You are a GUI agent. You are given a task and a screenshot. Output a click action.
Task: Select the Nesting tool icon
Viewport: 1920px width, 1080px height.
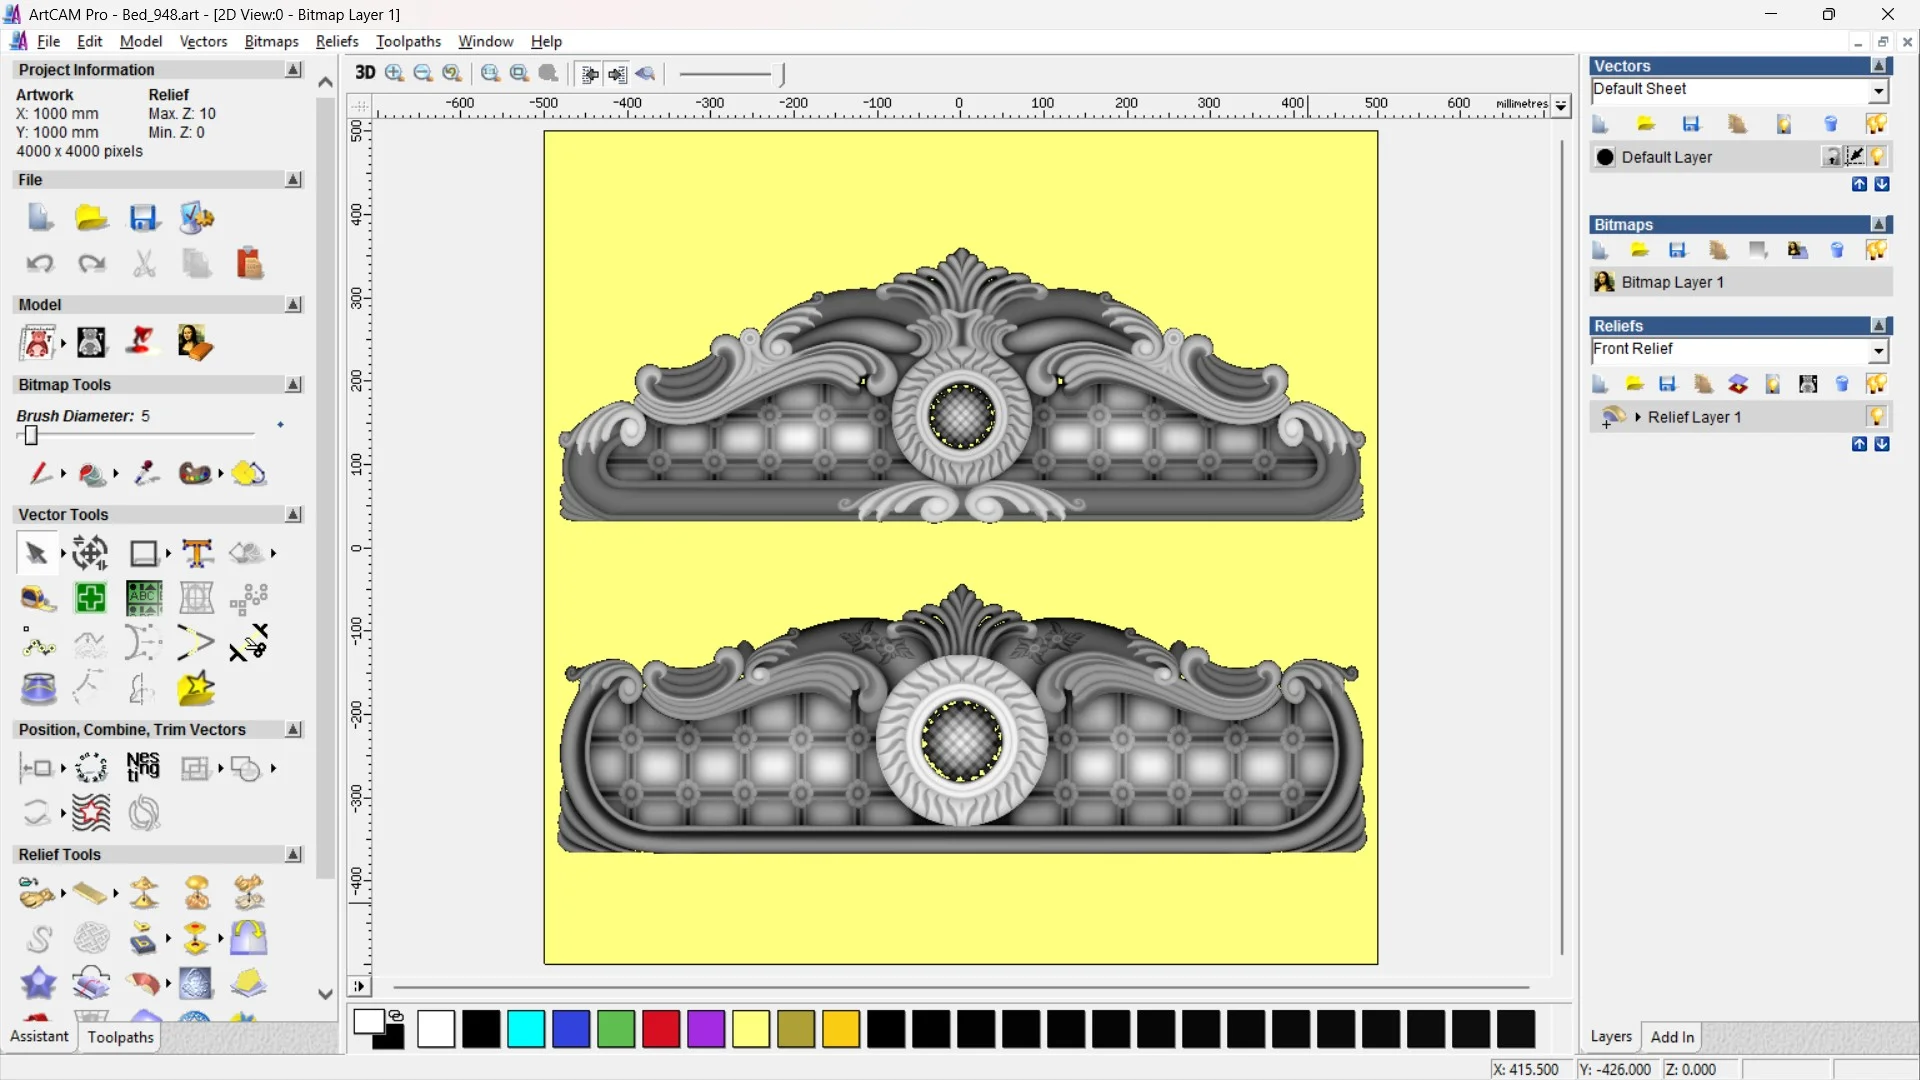(x=143, y=768)
